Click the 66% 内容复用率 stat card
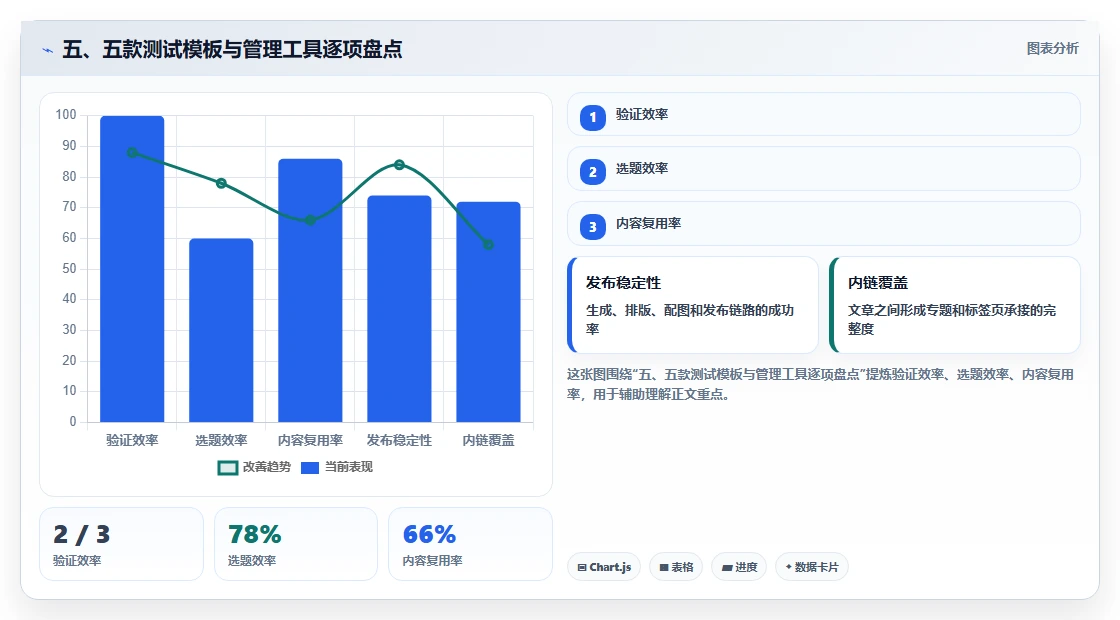 (x=470, y=544)
